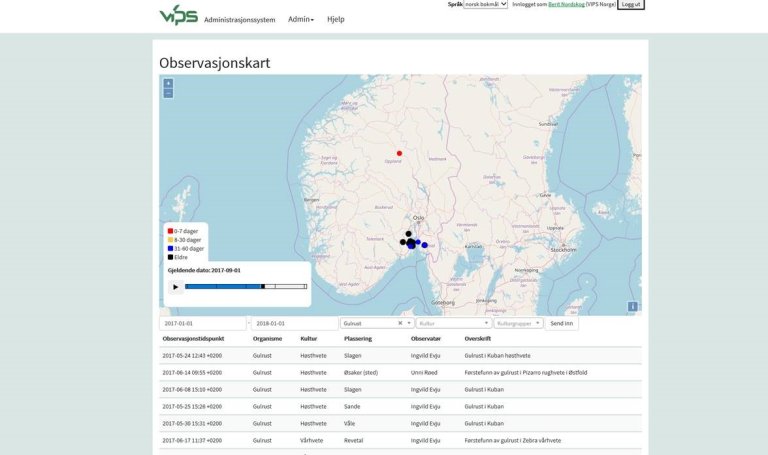Click the Send inn button

click(x=561, y=323)
